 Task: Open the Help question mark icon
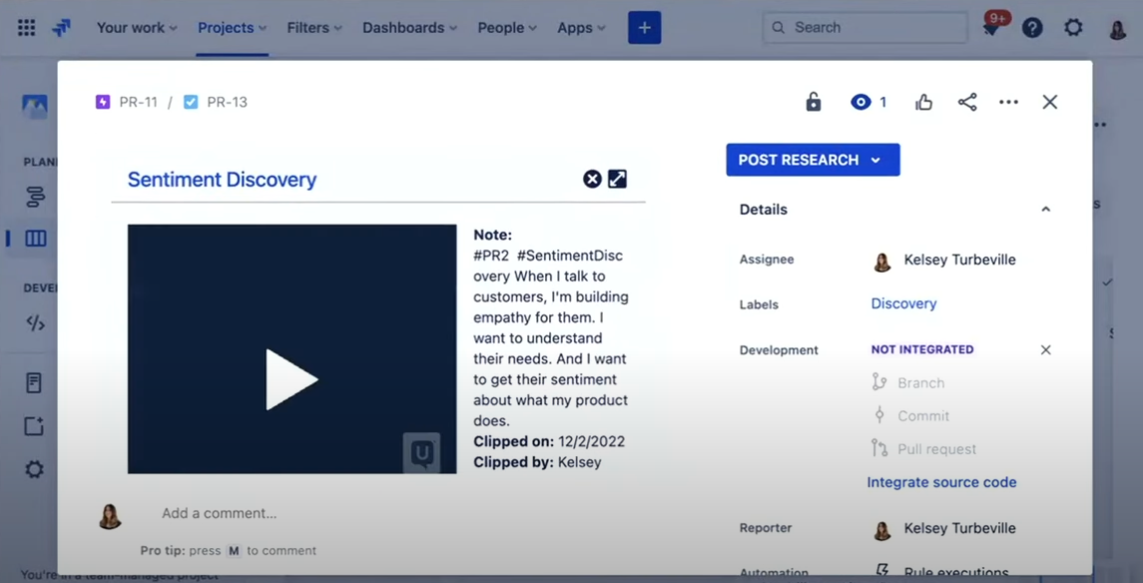point(1032,28)
